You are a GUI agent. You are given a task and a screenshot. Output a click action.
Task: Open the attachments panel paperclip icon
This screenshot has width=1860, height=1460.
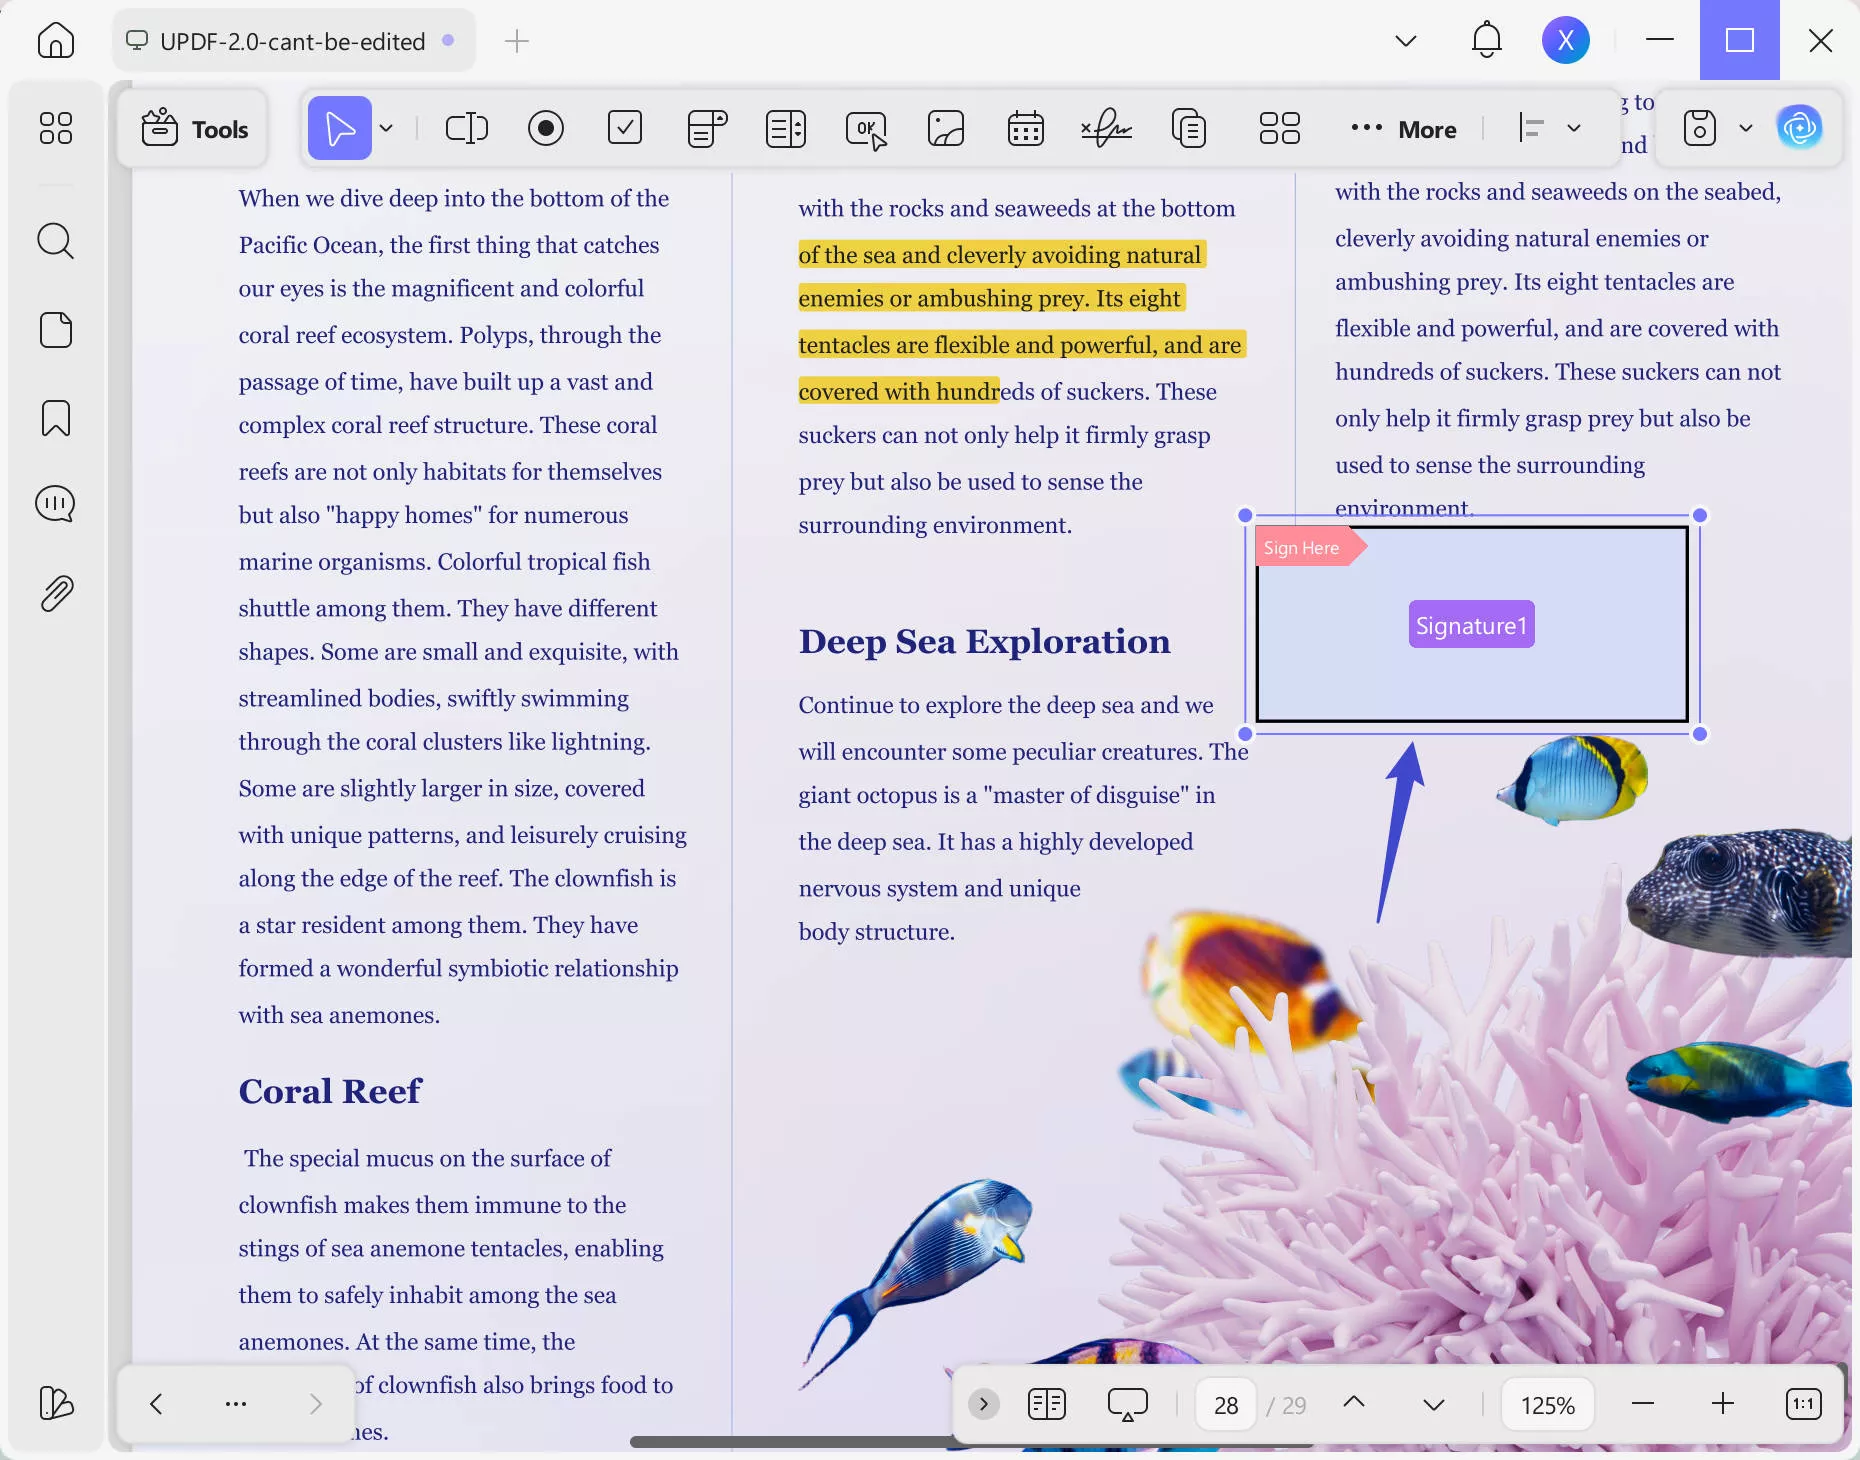click(56, 594)
